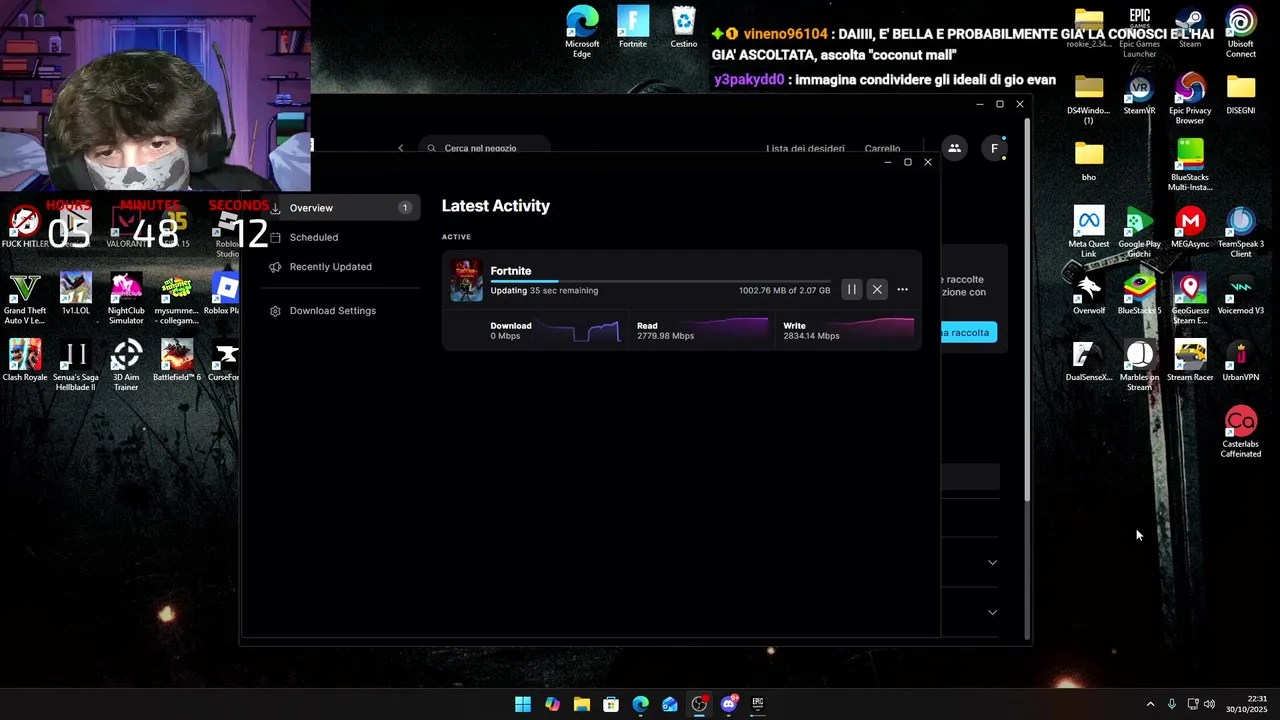
Task: Open the Epic profile avatar F
Action: [994, 148]
